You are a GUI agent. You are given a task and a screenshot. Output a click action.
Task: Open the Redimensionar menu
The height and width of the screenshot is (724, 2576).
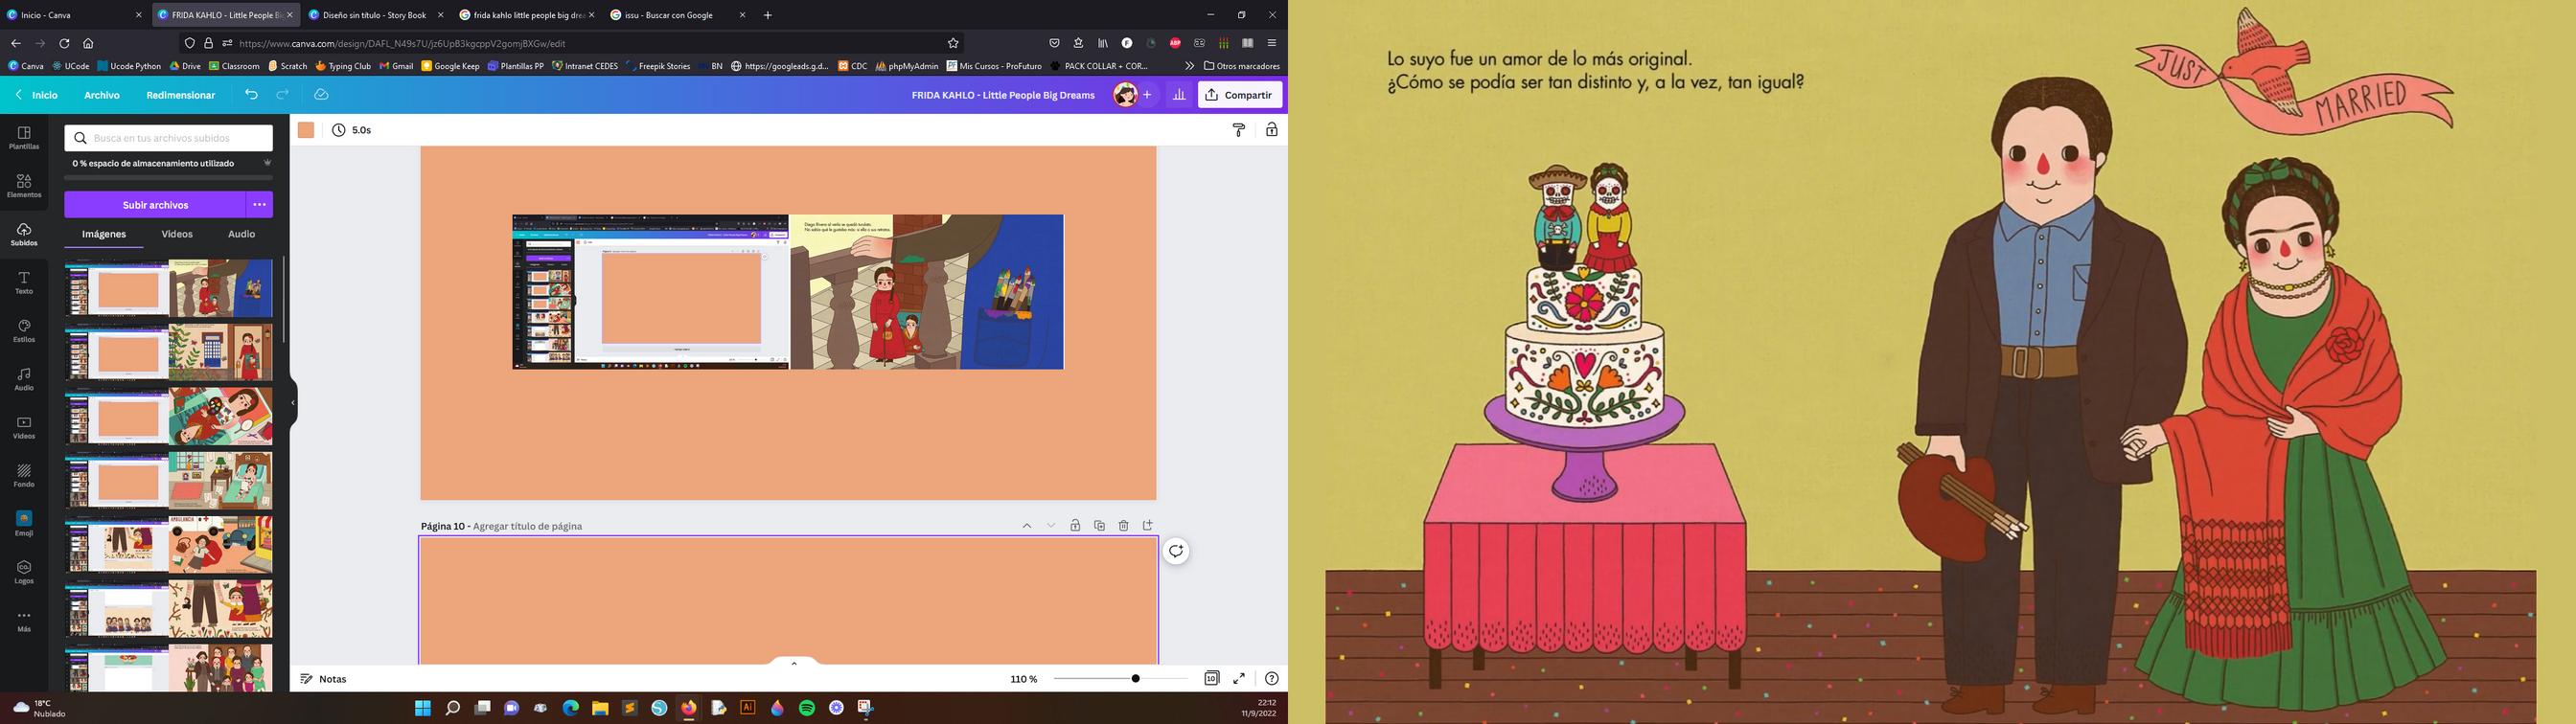tap(181, 95)
